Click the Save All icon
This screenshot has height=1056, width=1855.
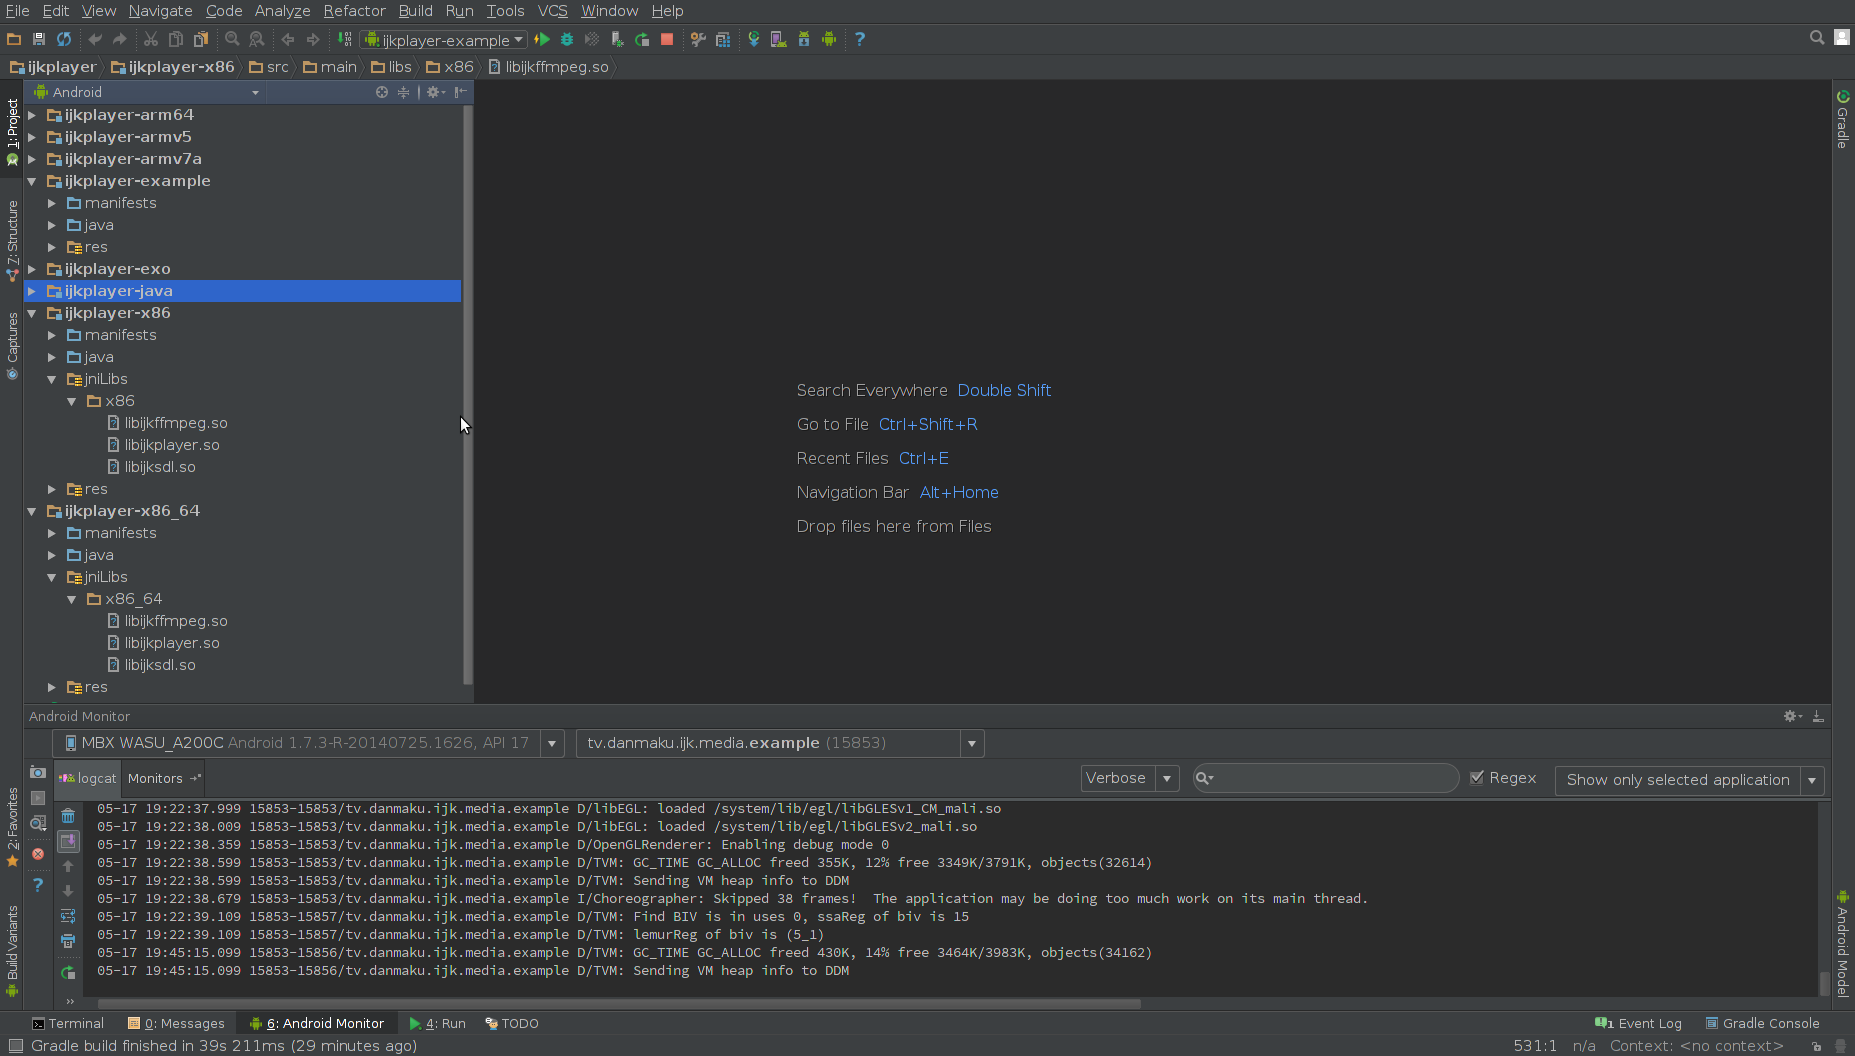tap(39, 39)
